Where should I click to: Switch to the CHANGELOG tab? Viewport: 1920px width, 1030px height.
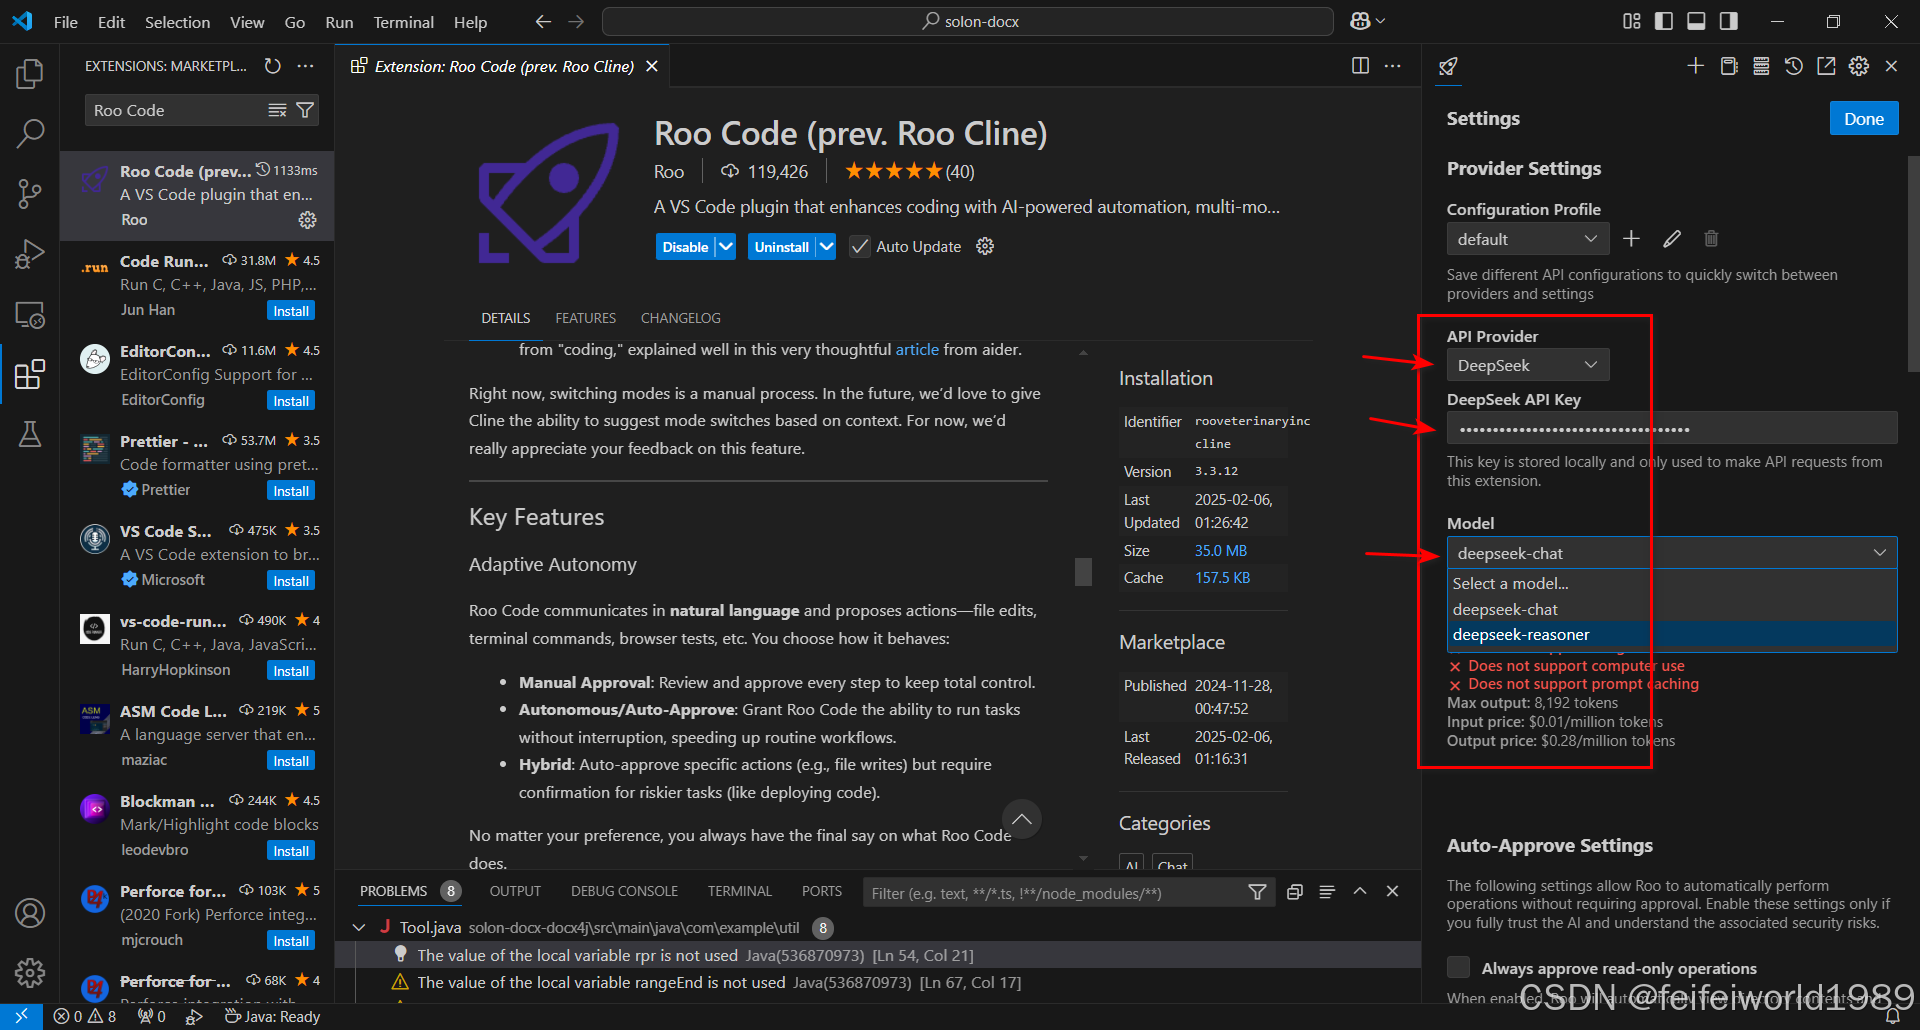680,318
